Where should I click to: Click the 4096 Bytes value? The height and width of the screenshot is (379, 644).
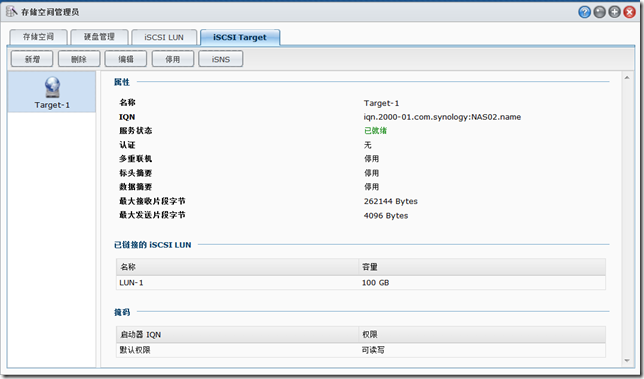386,216
